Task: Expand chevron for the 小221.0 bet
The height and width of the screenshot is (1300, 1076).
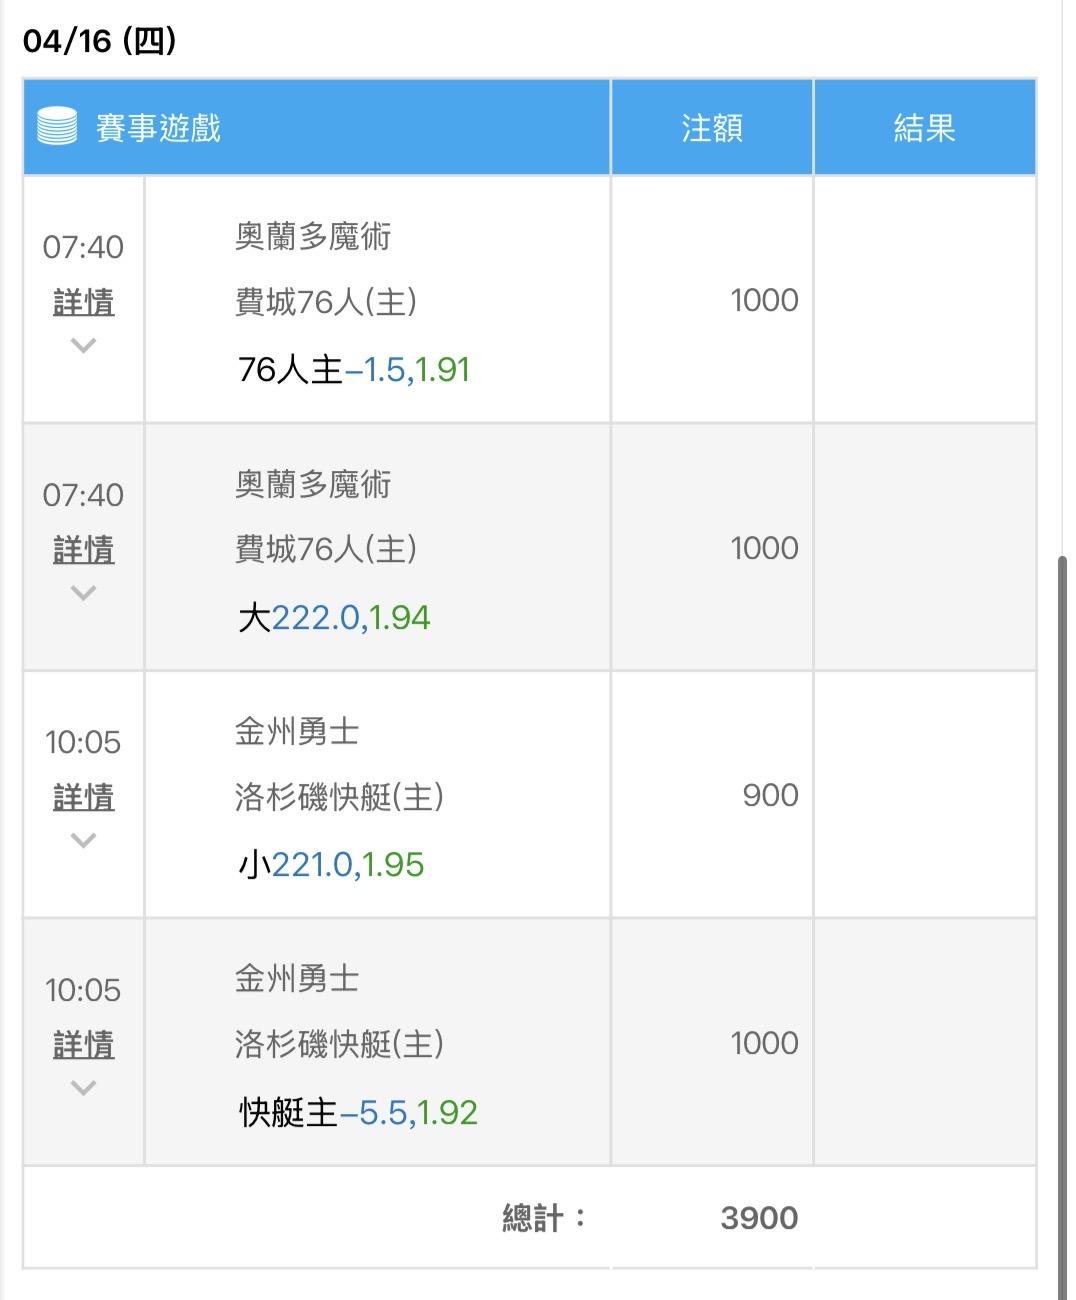Action: point(84,841)
